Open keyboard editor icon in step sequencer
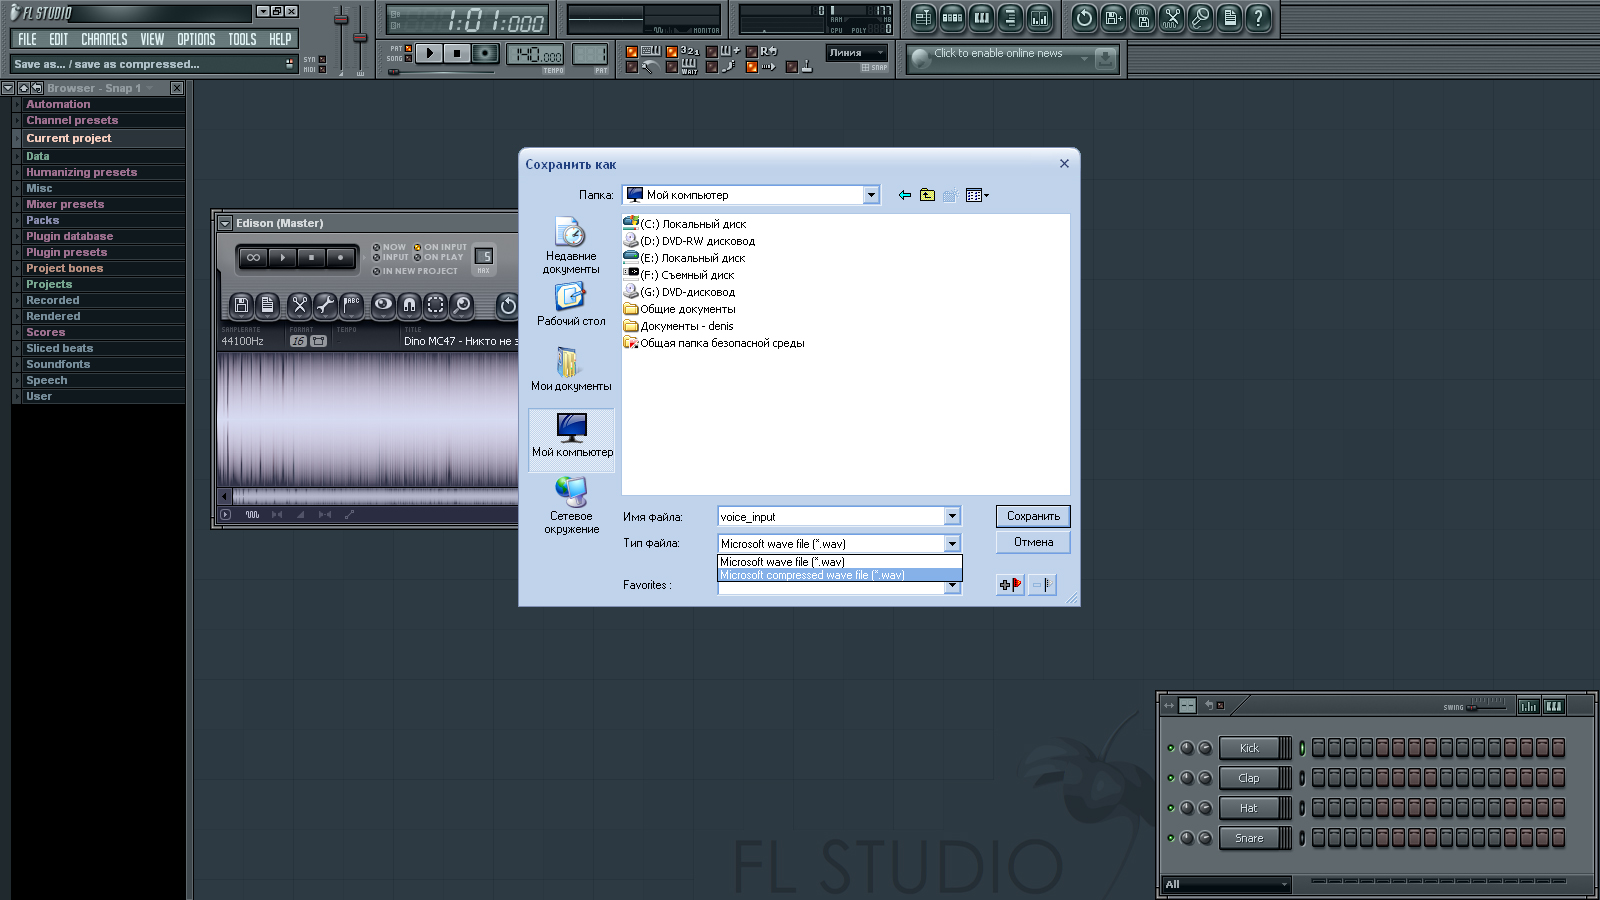 (x=1553, y=706)
